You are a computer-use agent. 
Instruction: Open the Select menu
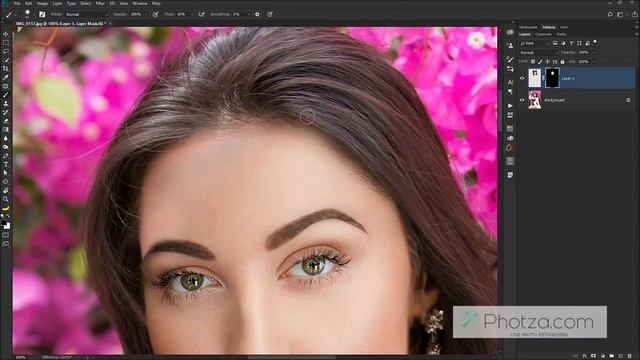point(85,3)
